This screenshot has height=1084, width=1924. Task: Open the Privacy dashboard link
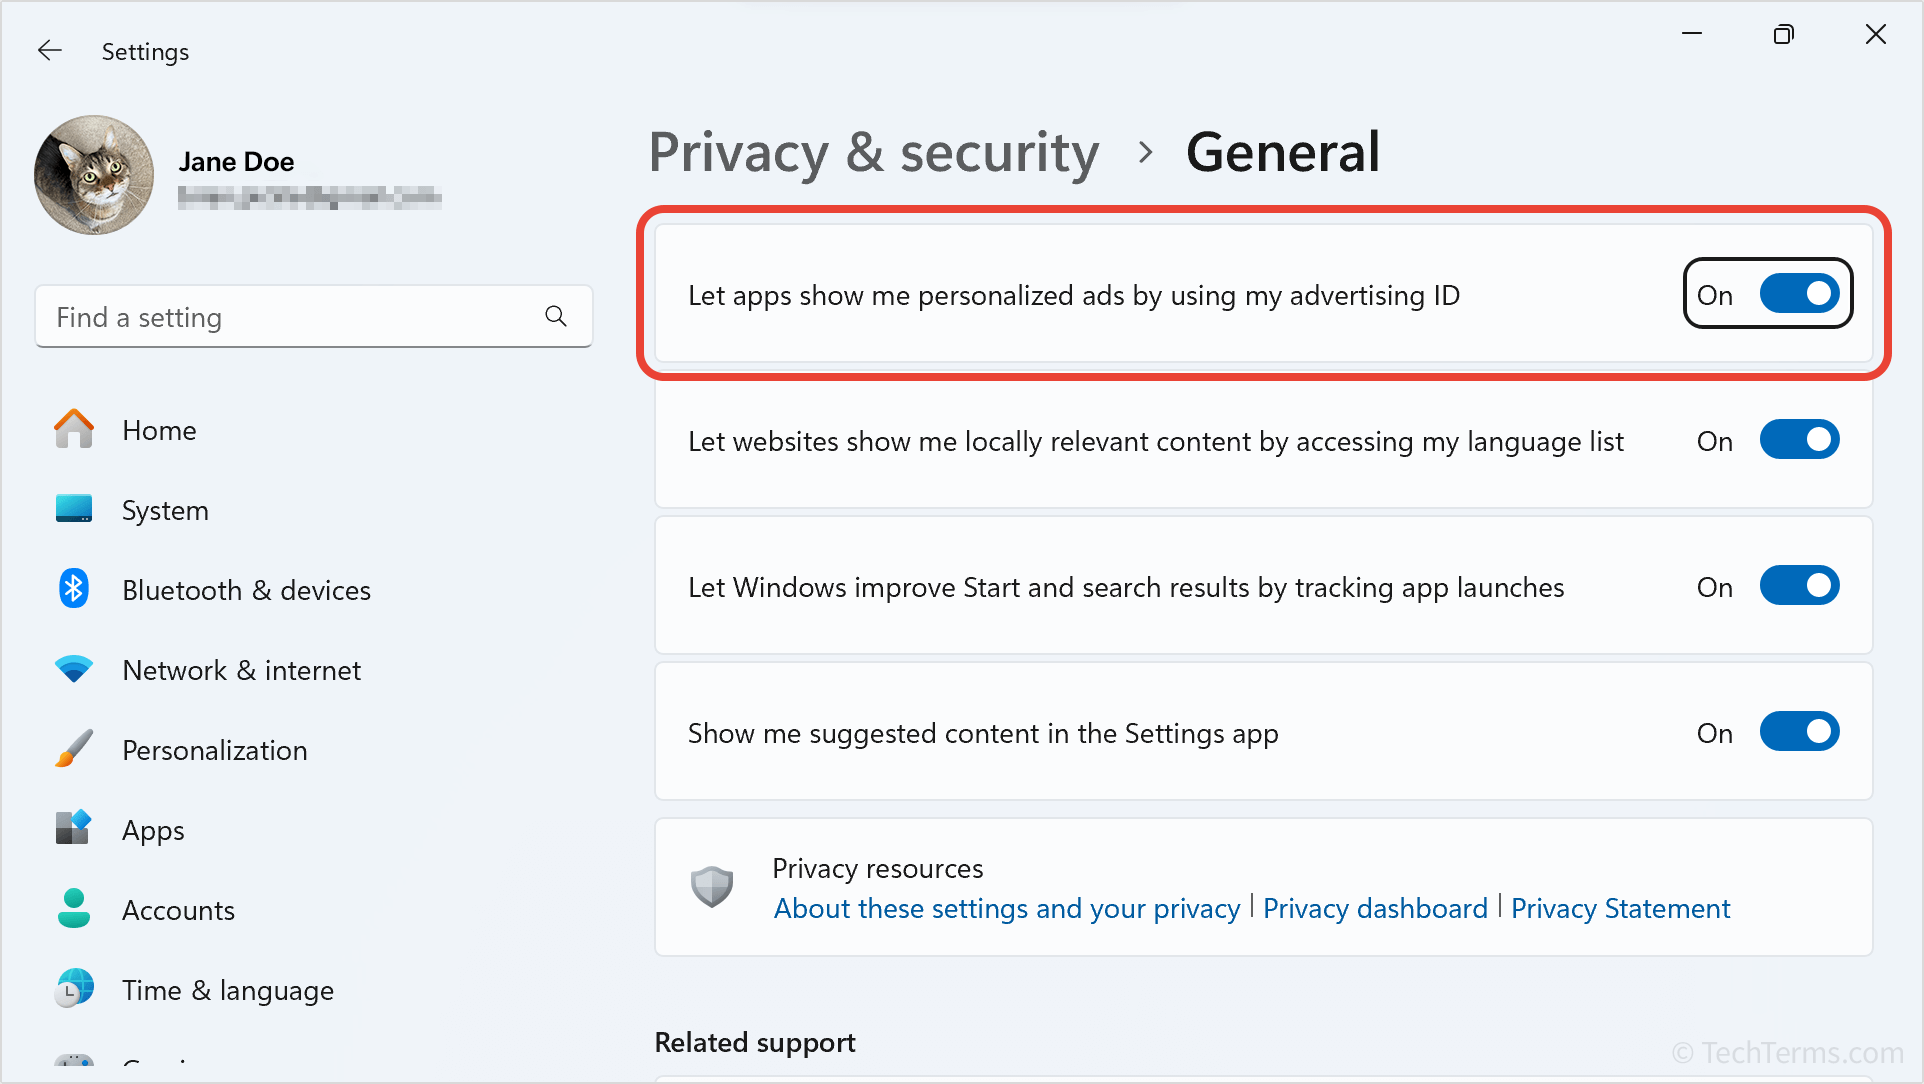point(1375,908)
